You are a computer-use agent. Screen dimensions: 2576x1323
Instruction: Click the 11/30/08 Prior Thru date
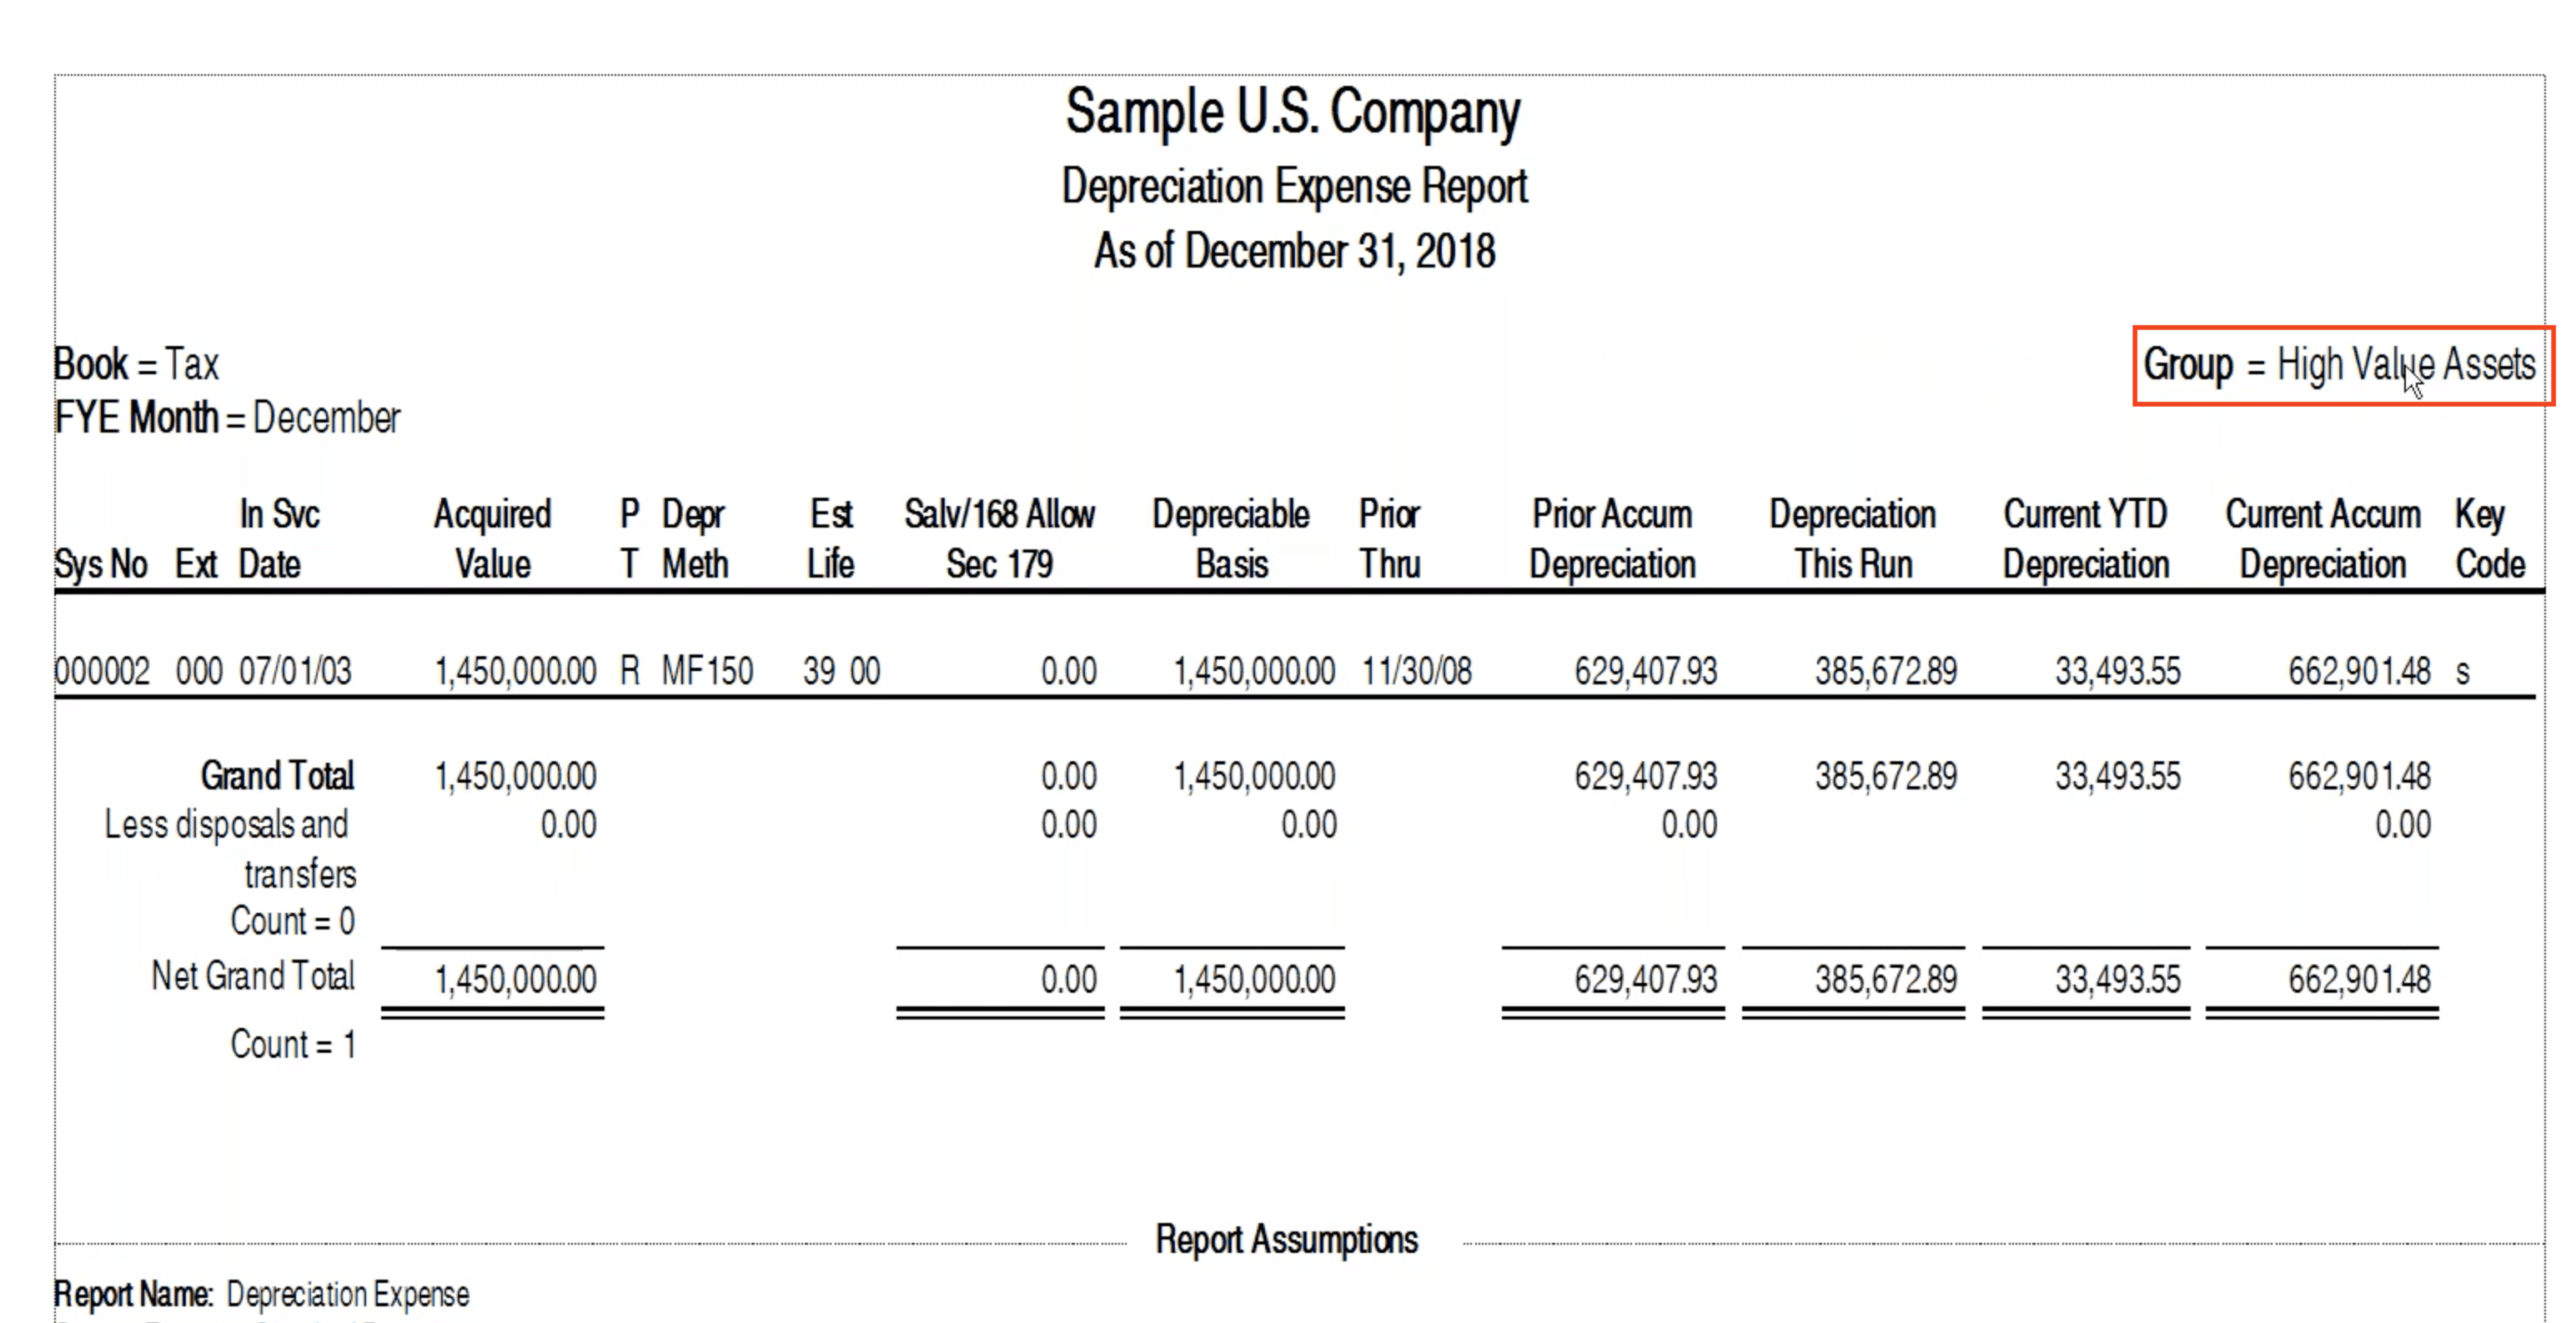coord(1416,671)
